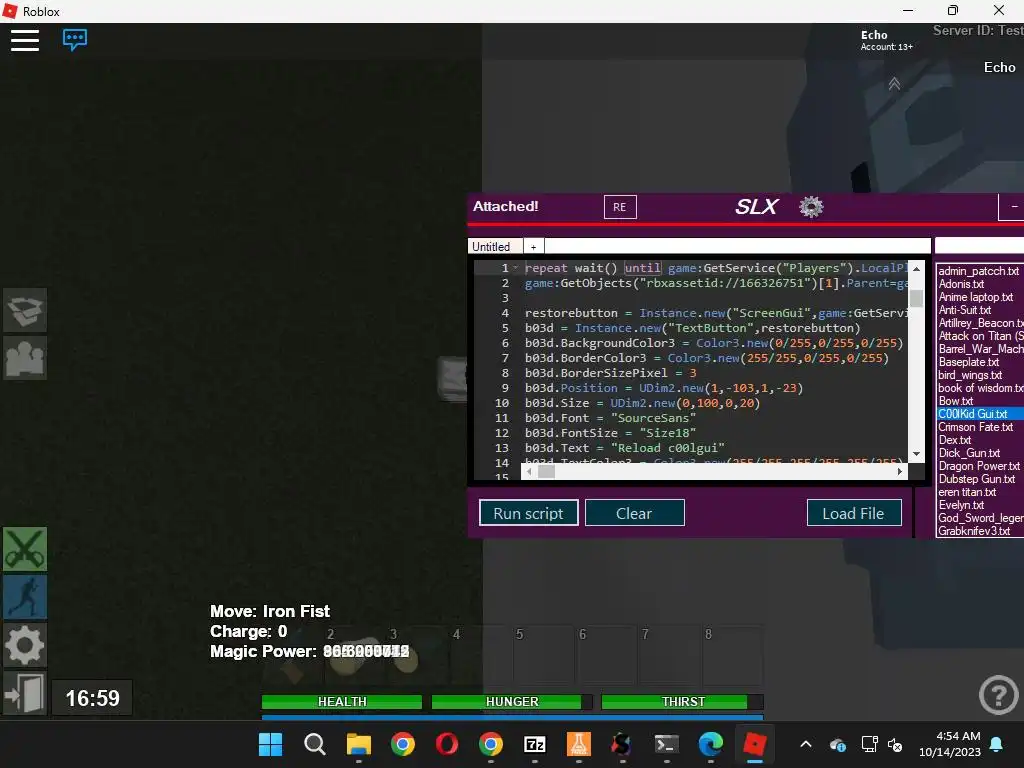Show hidden system tray icons
Image resolution: width=1024 pixels, height=768 pixels.
(x=806, y=744)
